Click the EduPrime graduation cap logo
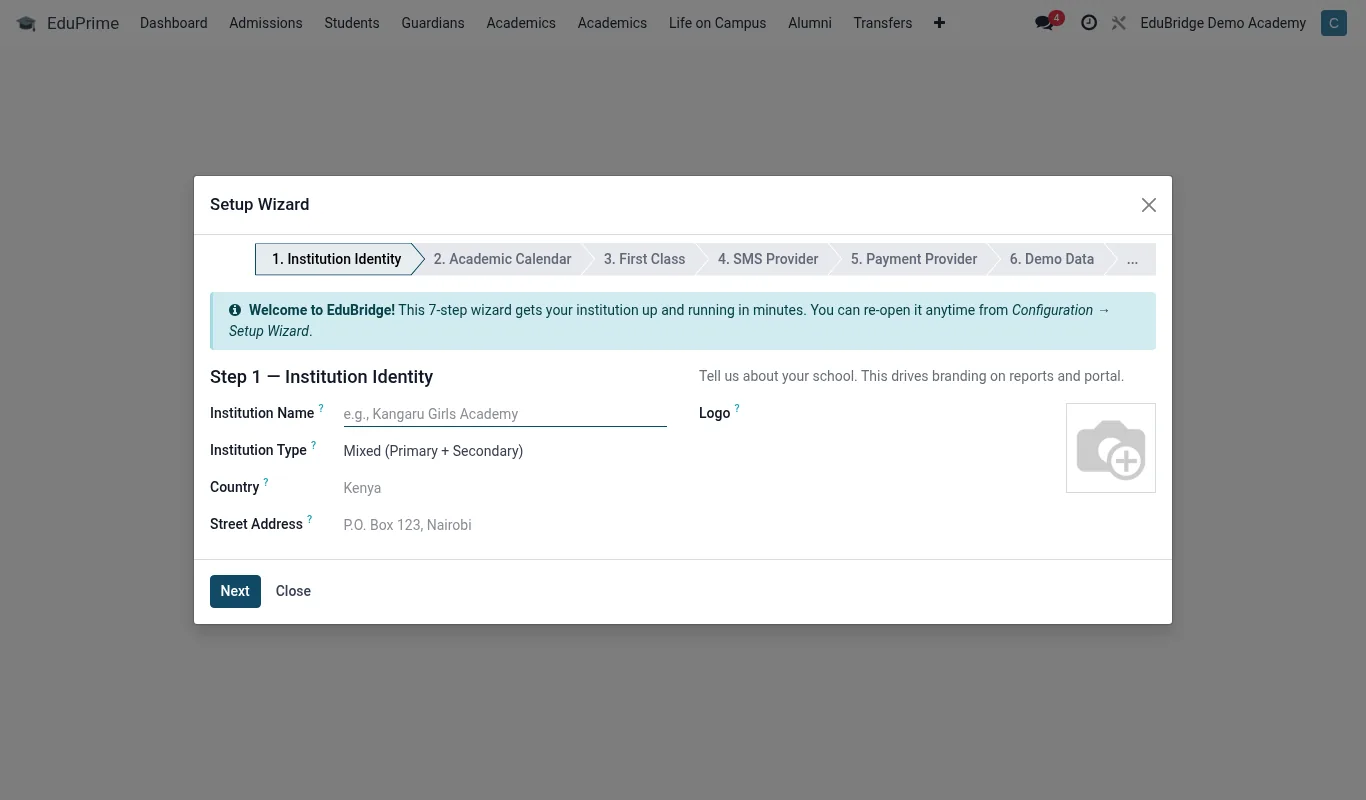The width and height of the screenshot is (1366, 800). (26, 23)
